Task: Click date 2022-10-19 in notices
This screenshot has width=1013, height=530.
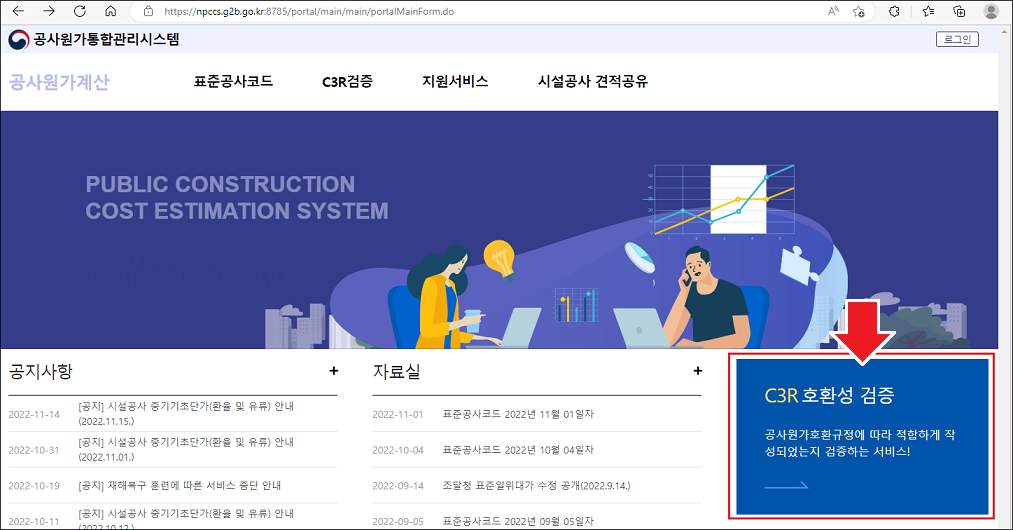Action: [34, 486]
